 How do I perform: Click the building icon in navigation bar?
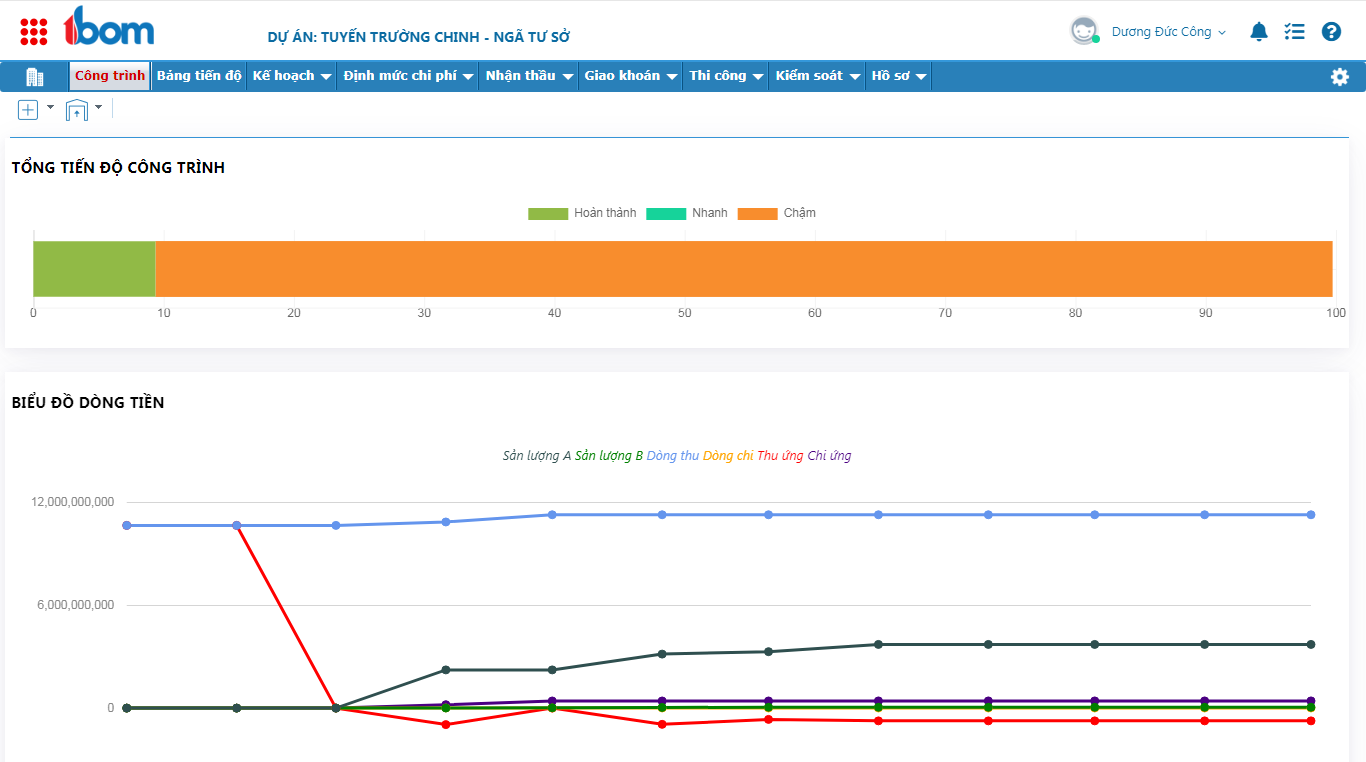[x=35, y=77]
